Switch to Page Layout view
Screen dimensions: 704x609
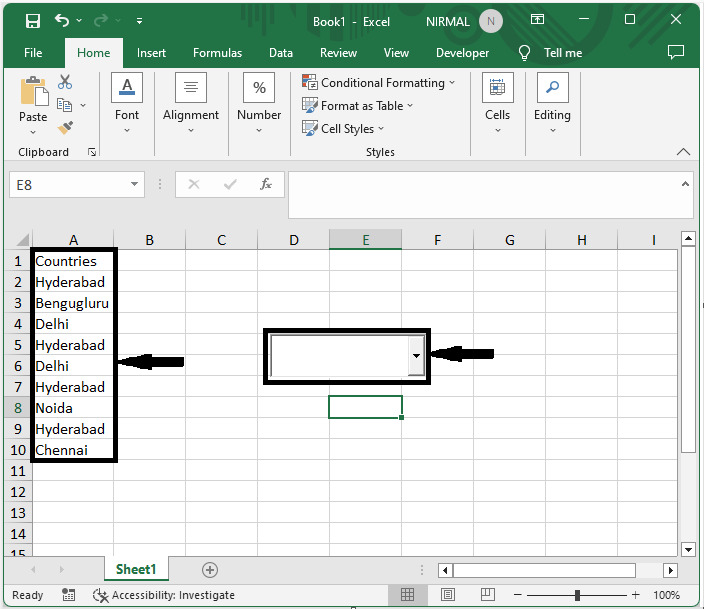[x=448, y=595]
